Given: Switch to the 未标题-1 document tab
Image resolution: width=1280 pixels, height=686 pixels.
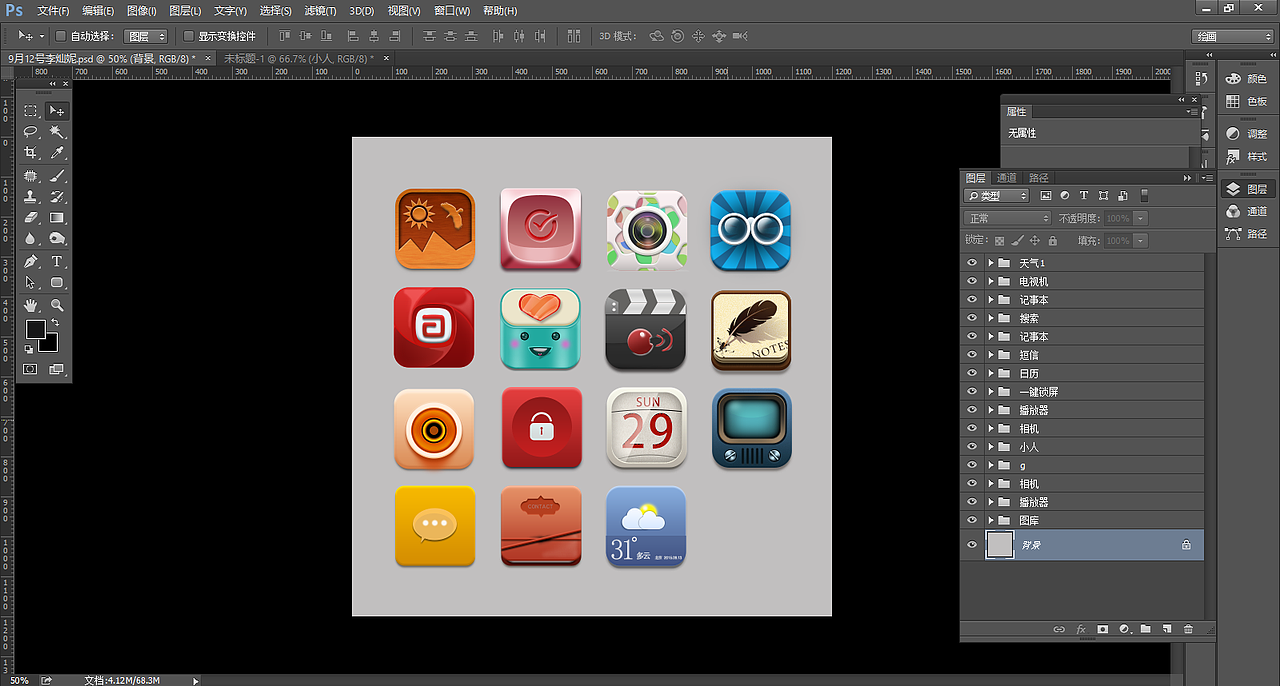Looking at the screenshot, I should coord(299,58).
